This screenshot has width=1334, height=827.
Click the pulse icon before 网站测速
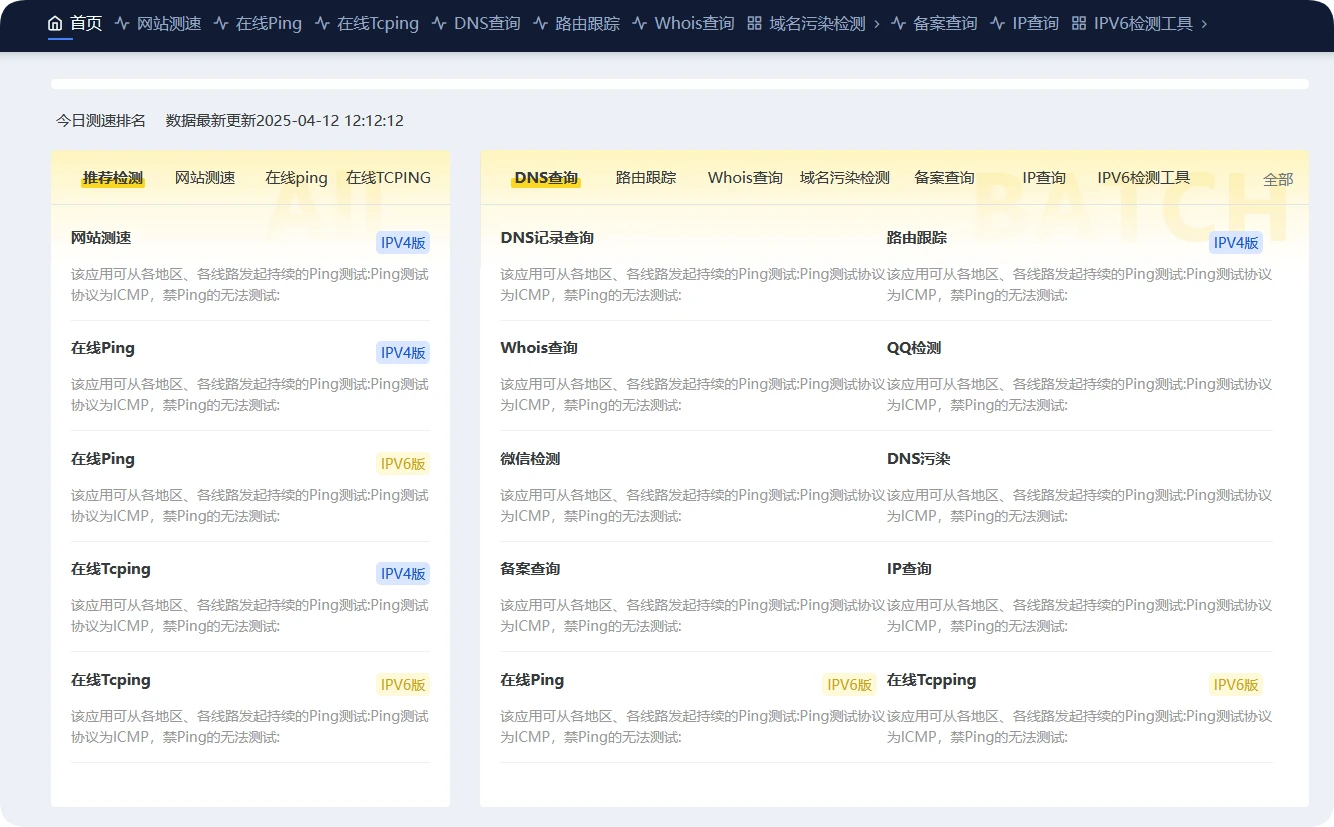122,23
